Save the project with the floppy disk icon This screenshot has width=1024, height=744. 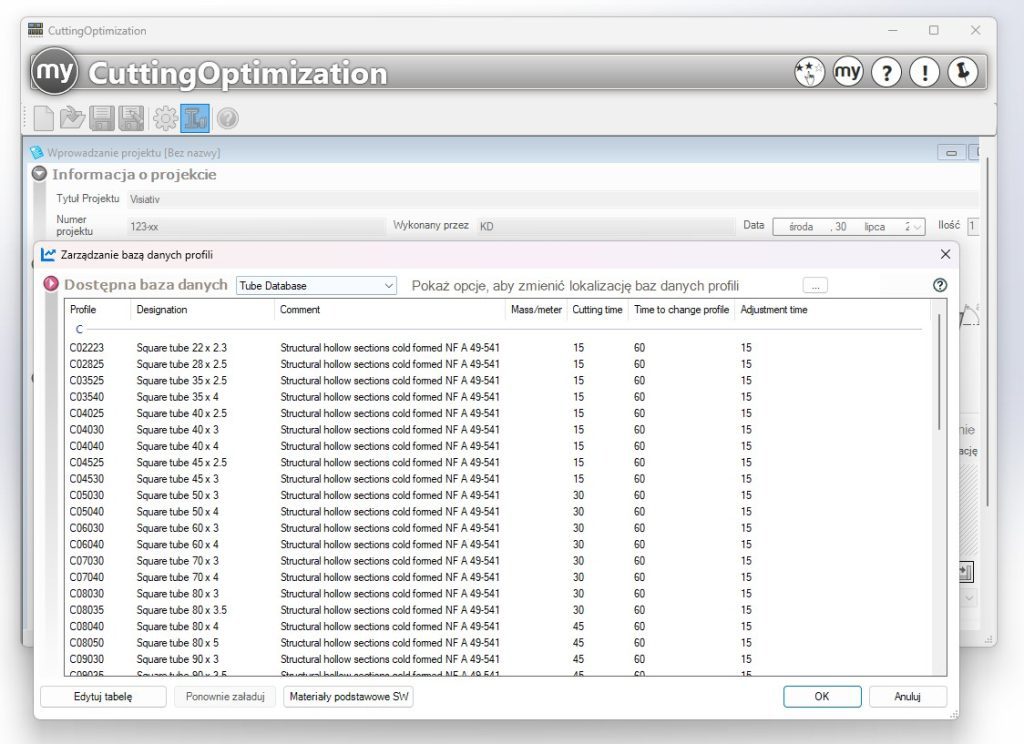pyautogui.click(x=102, y=118)
